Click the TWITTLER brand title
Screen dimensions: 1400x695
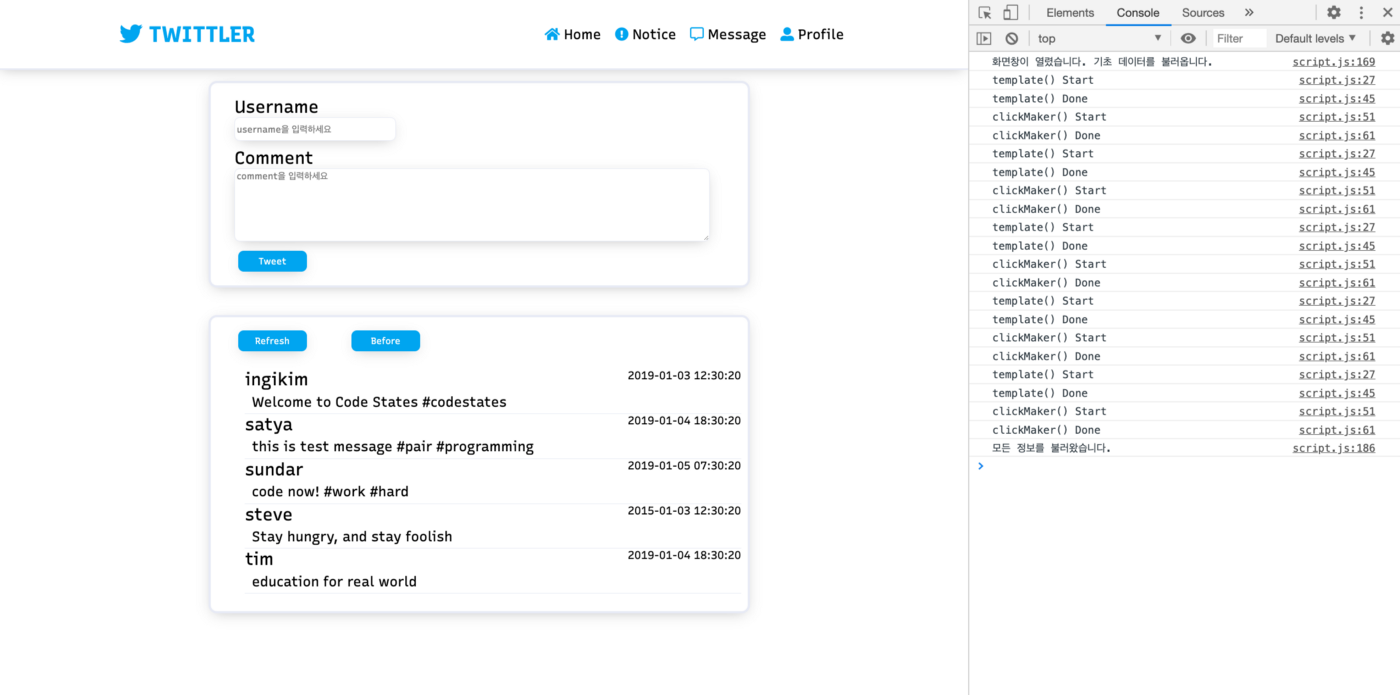point(202,34)
